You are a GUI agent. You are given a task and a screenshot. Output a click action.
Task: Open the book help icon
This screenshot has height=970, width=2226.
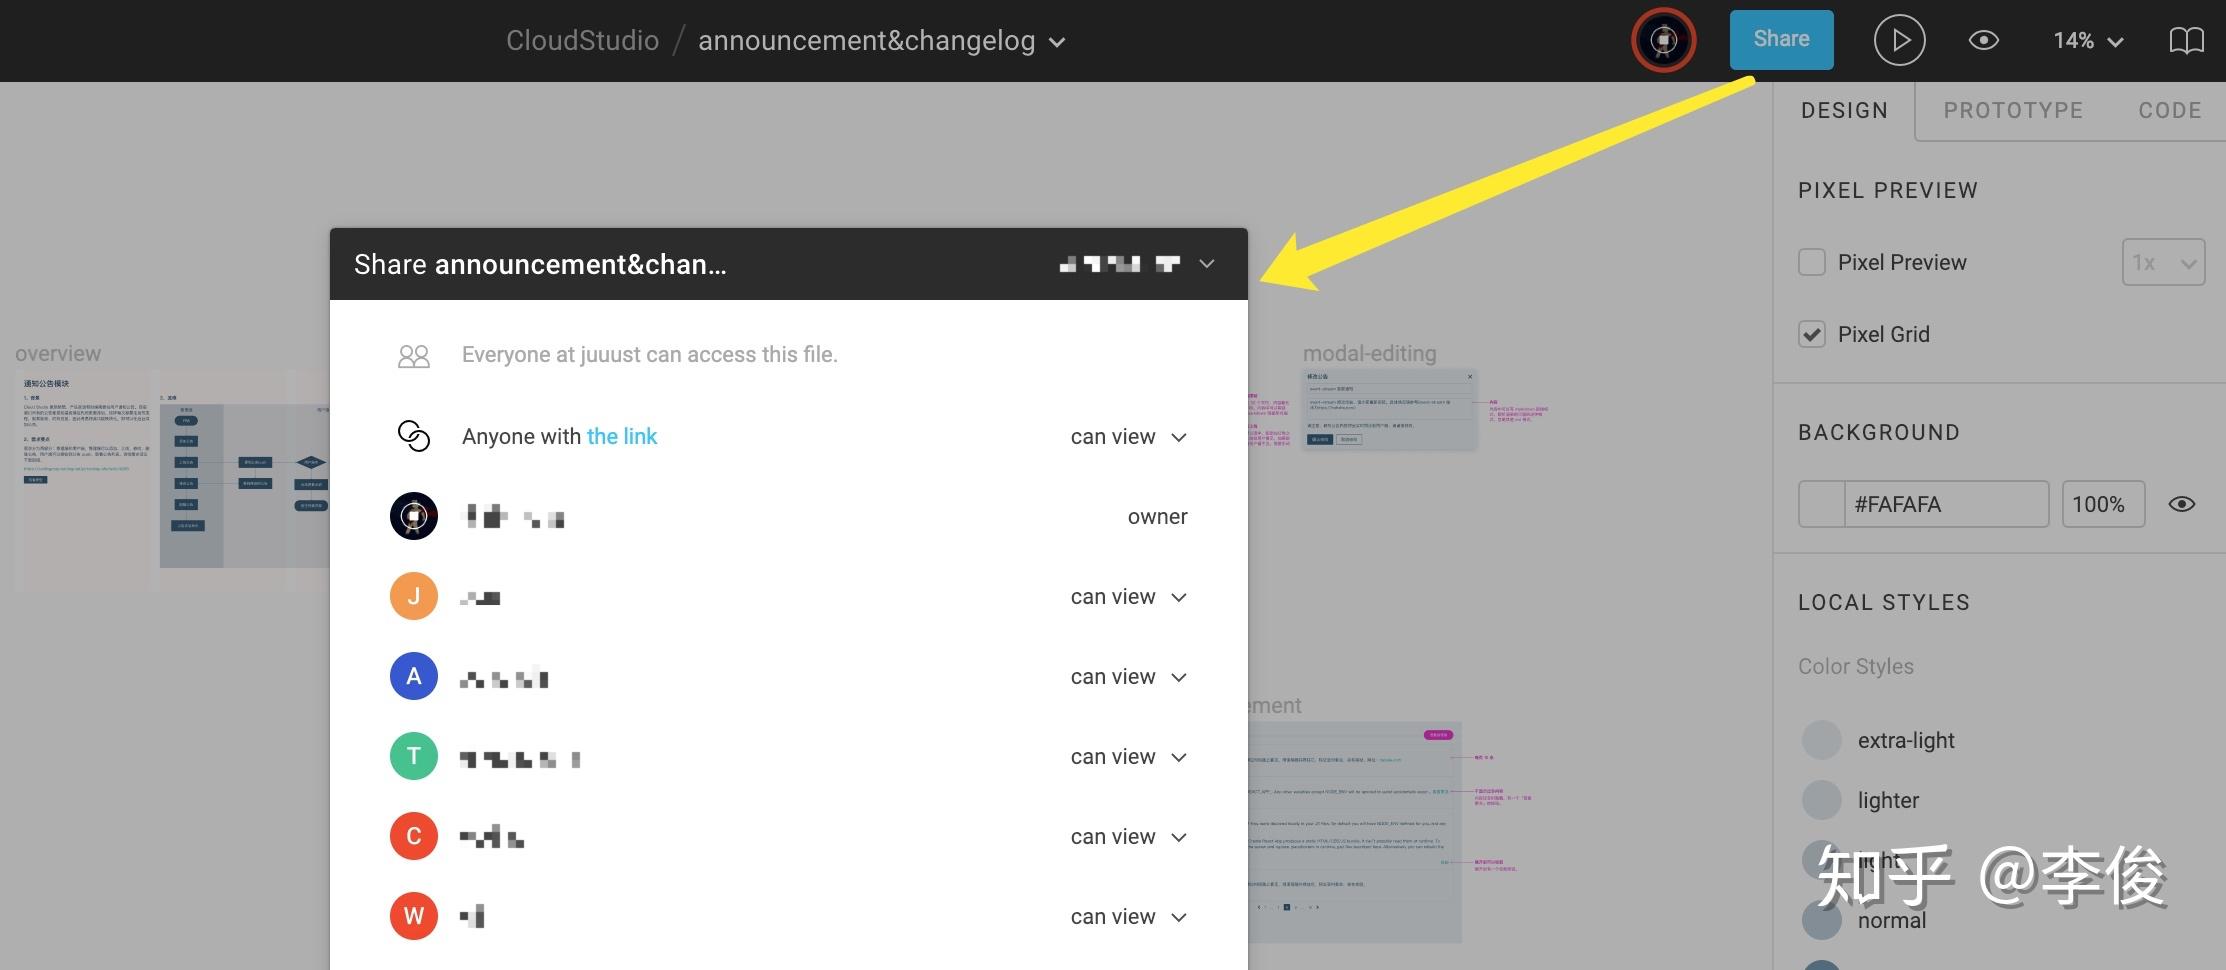(x=2186, y=41)
